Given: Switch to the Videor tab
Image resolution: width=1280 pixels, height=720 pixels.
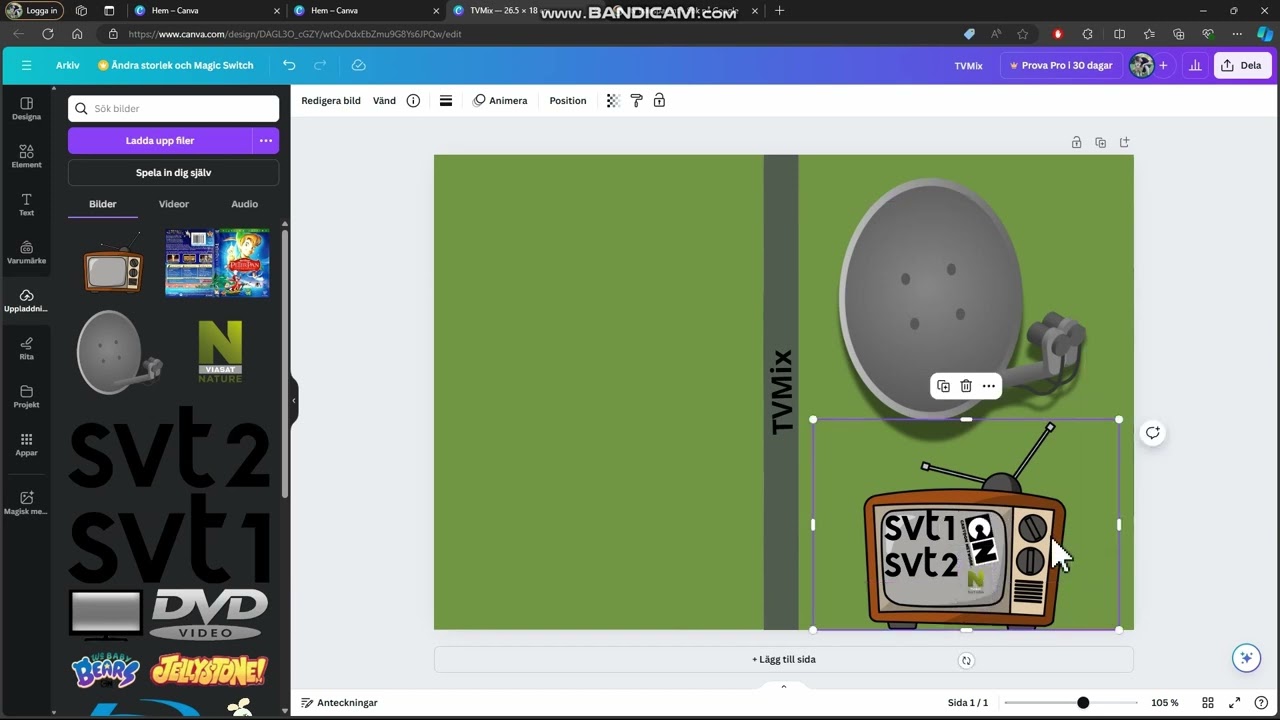Looking at the screenshot, I should coord(174,204).
